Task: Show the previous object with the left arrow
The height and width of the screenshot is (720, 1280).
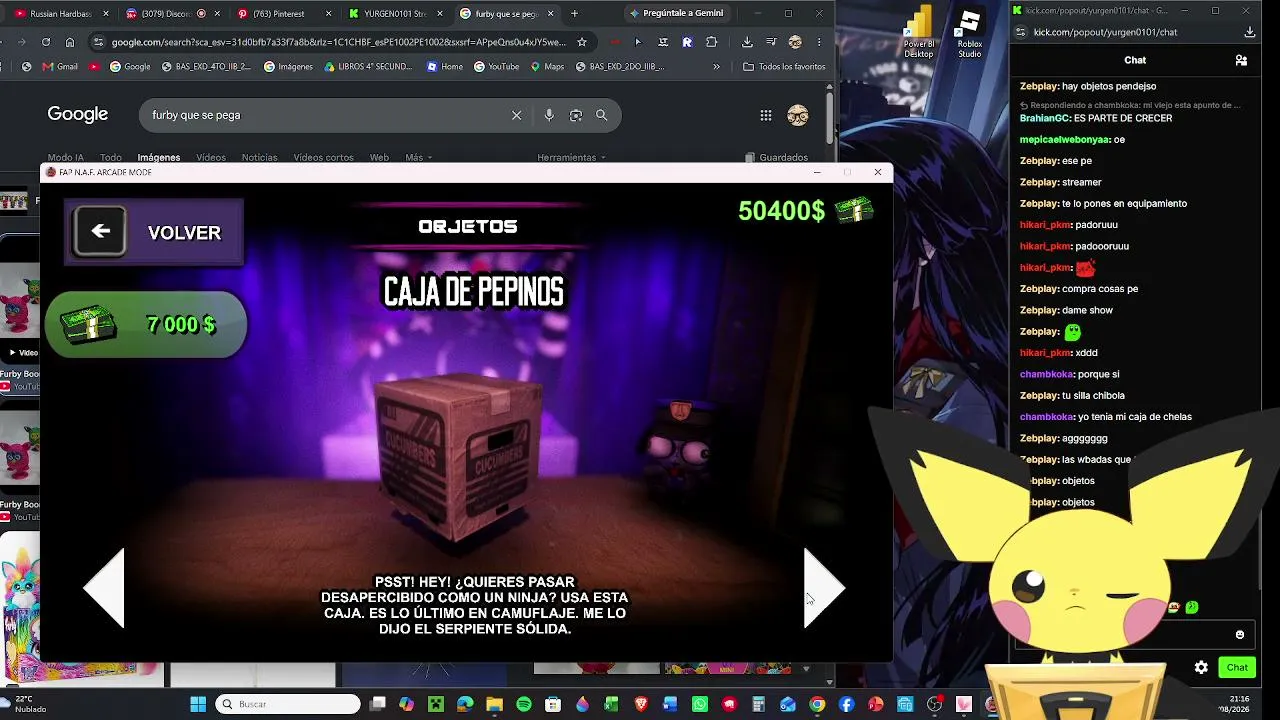Action: click(103, 588)
